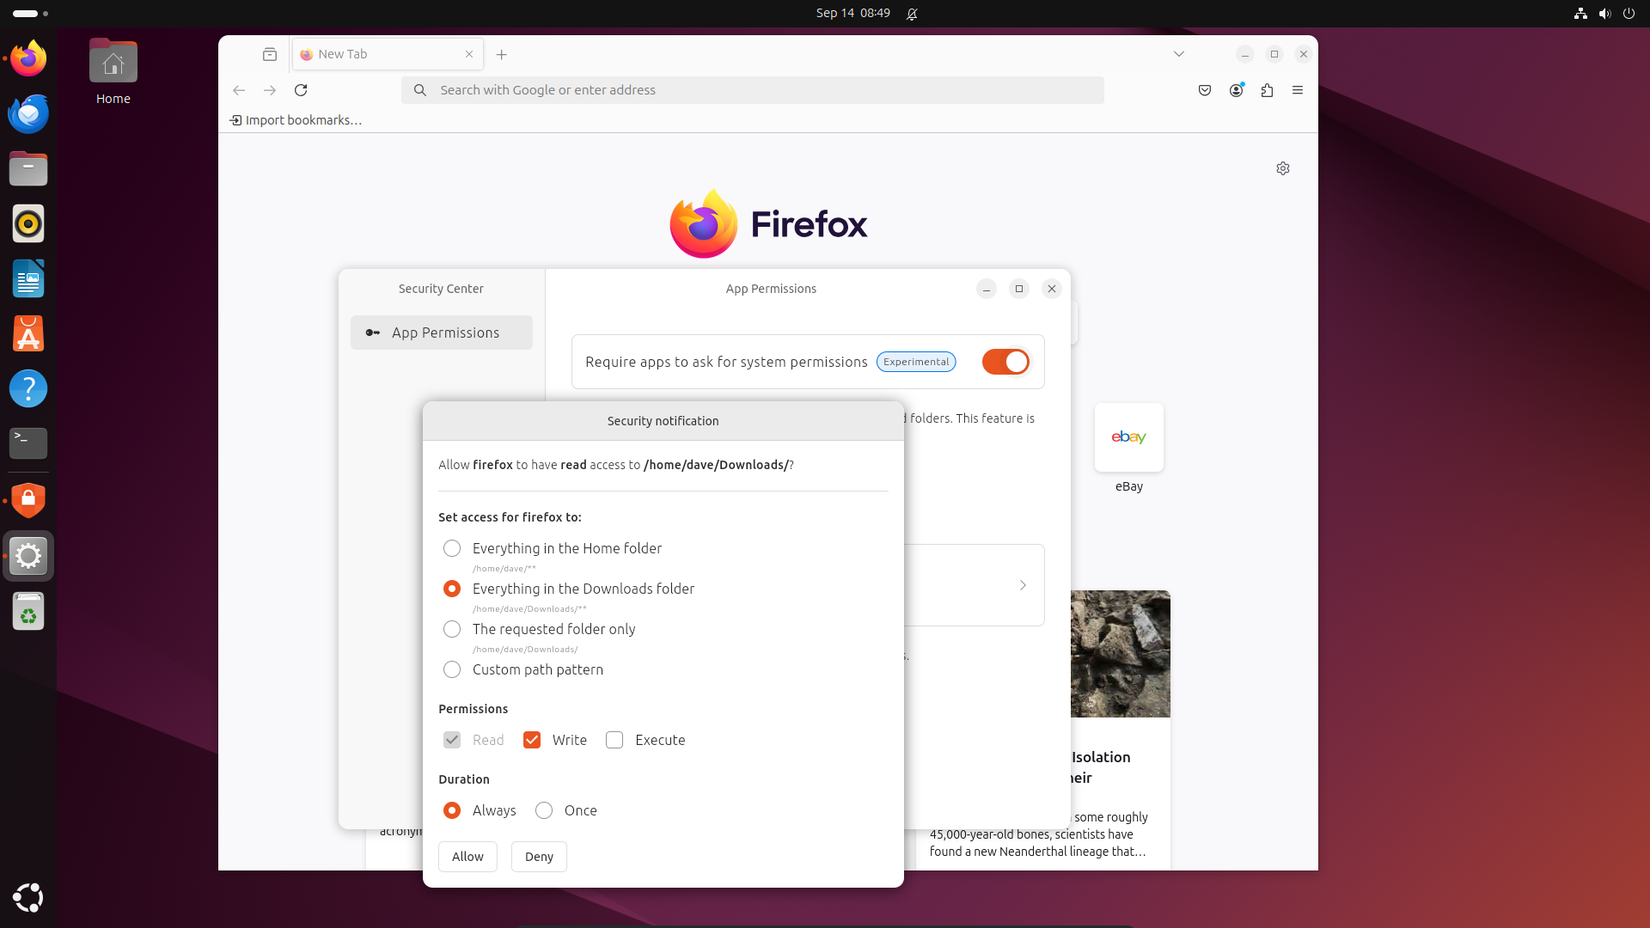Open the tab list dropdown chevron
Screen dimensions: 1650x928
click(1178, 54)
